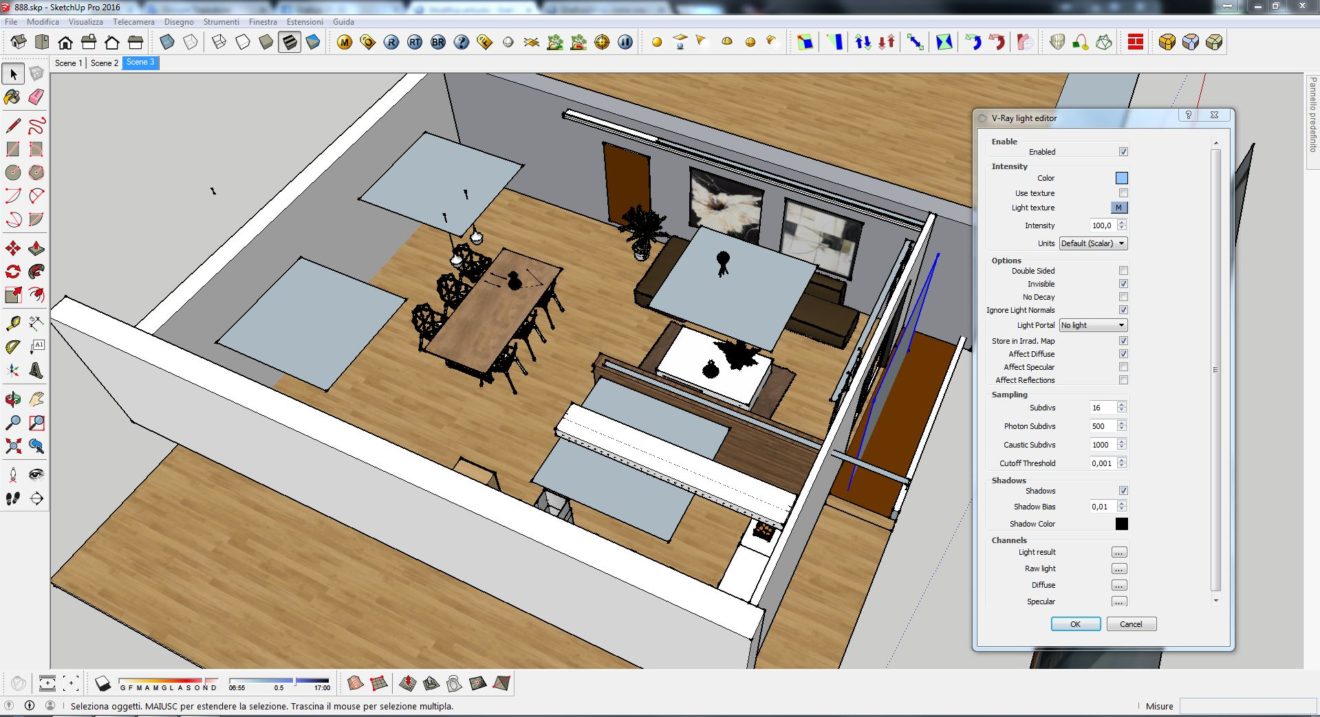Activate the Orbit tool
Screen dimensions: 1320x717
click(13, 399)
